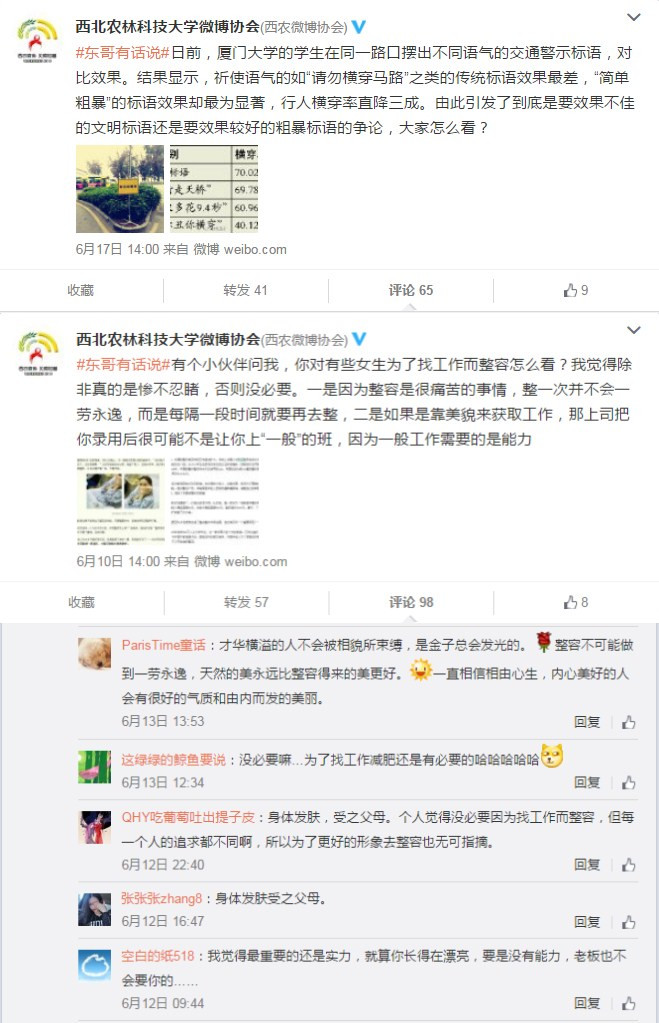
Task: Like the second post with 8 likes
Action: click(x=575, y=602)
